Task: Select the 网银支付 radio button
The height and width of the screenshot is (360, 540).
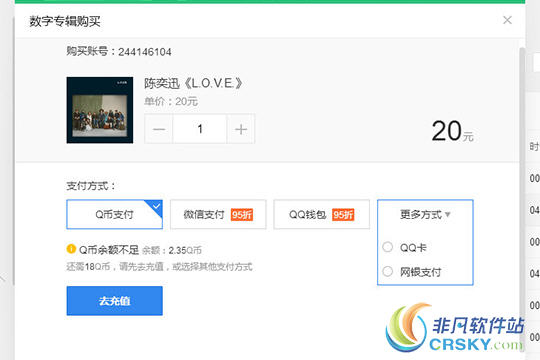Action: [388, 271]
